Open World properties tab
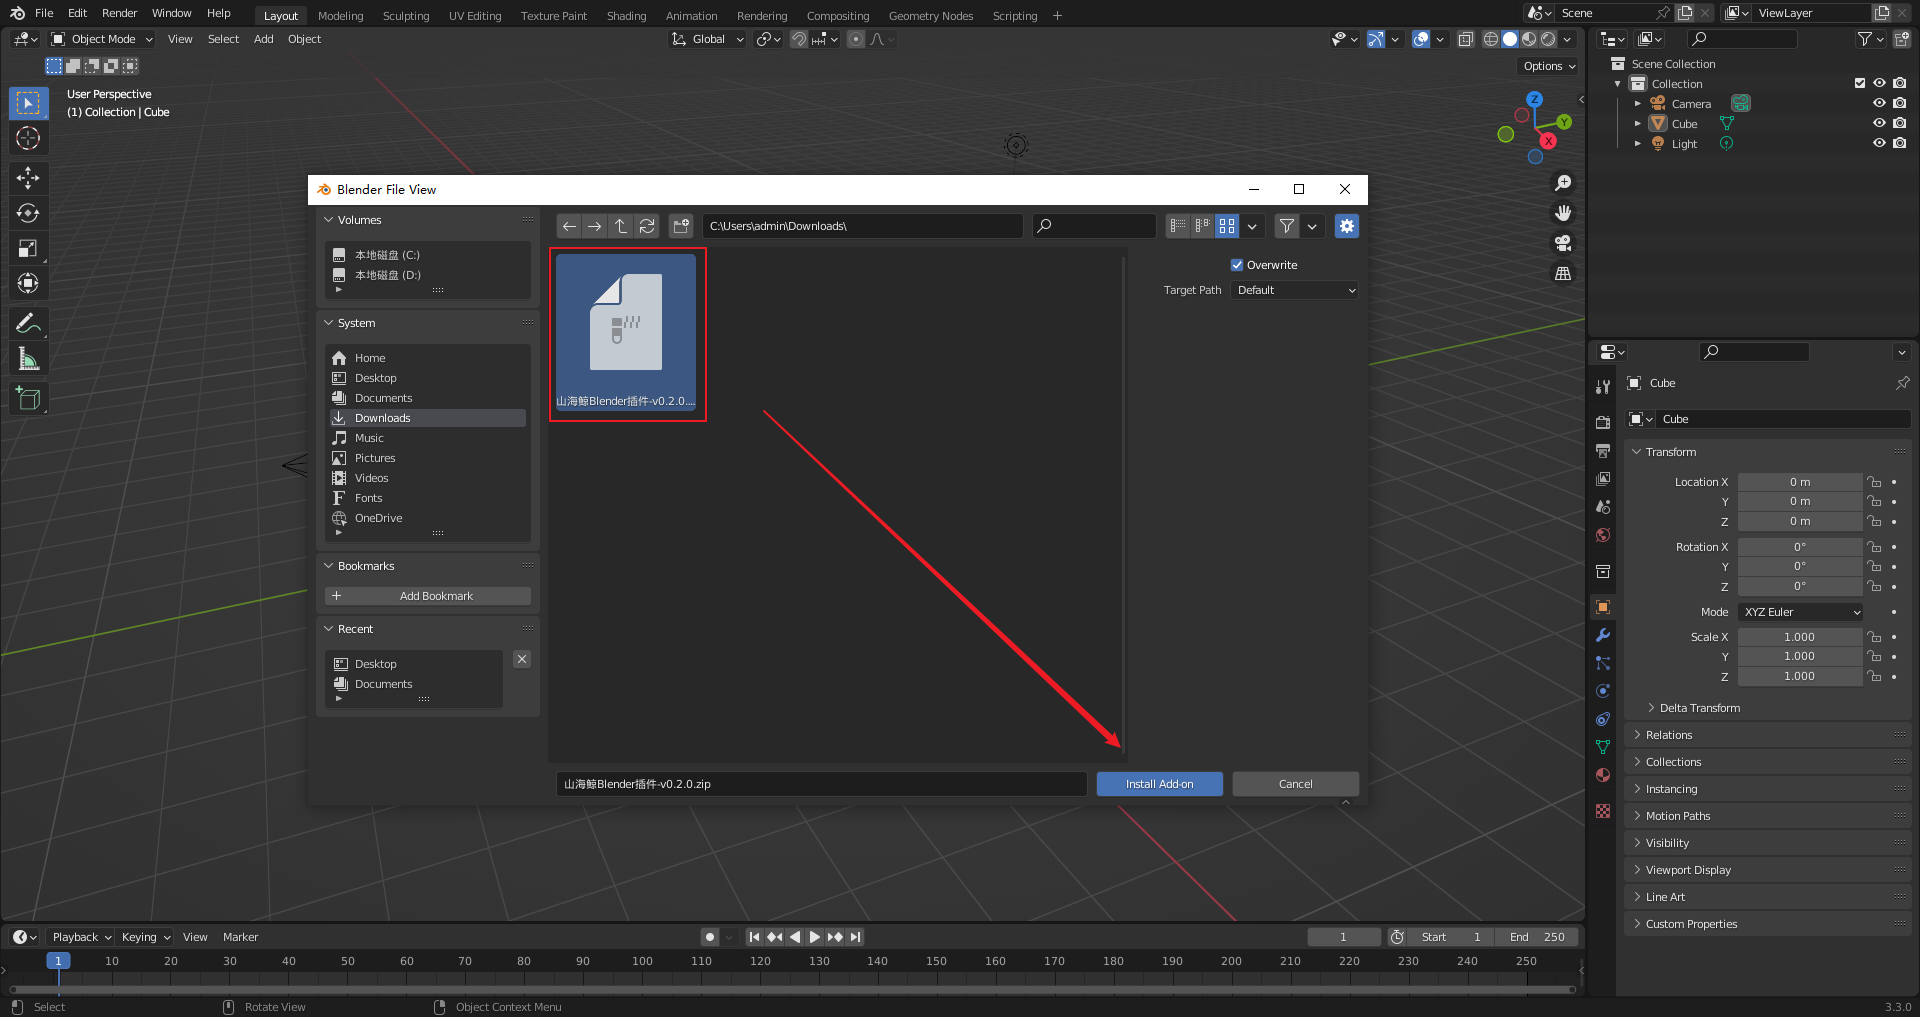 pos(1603,535)
